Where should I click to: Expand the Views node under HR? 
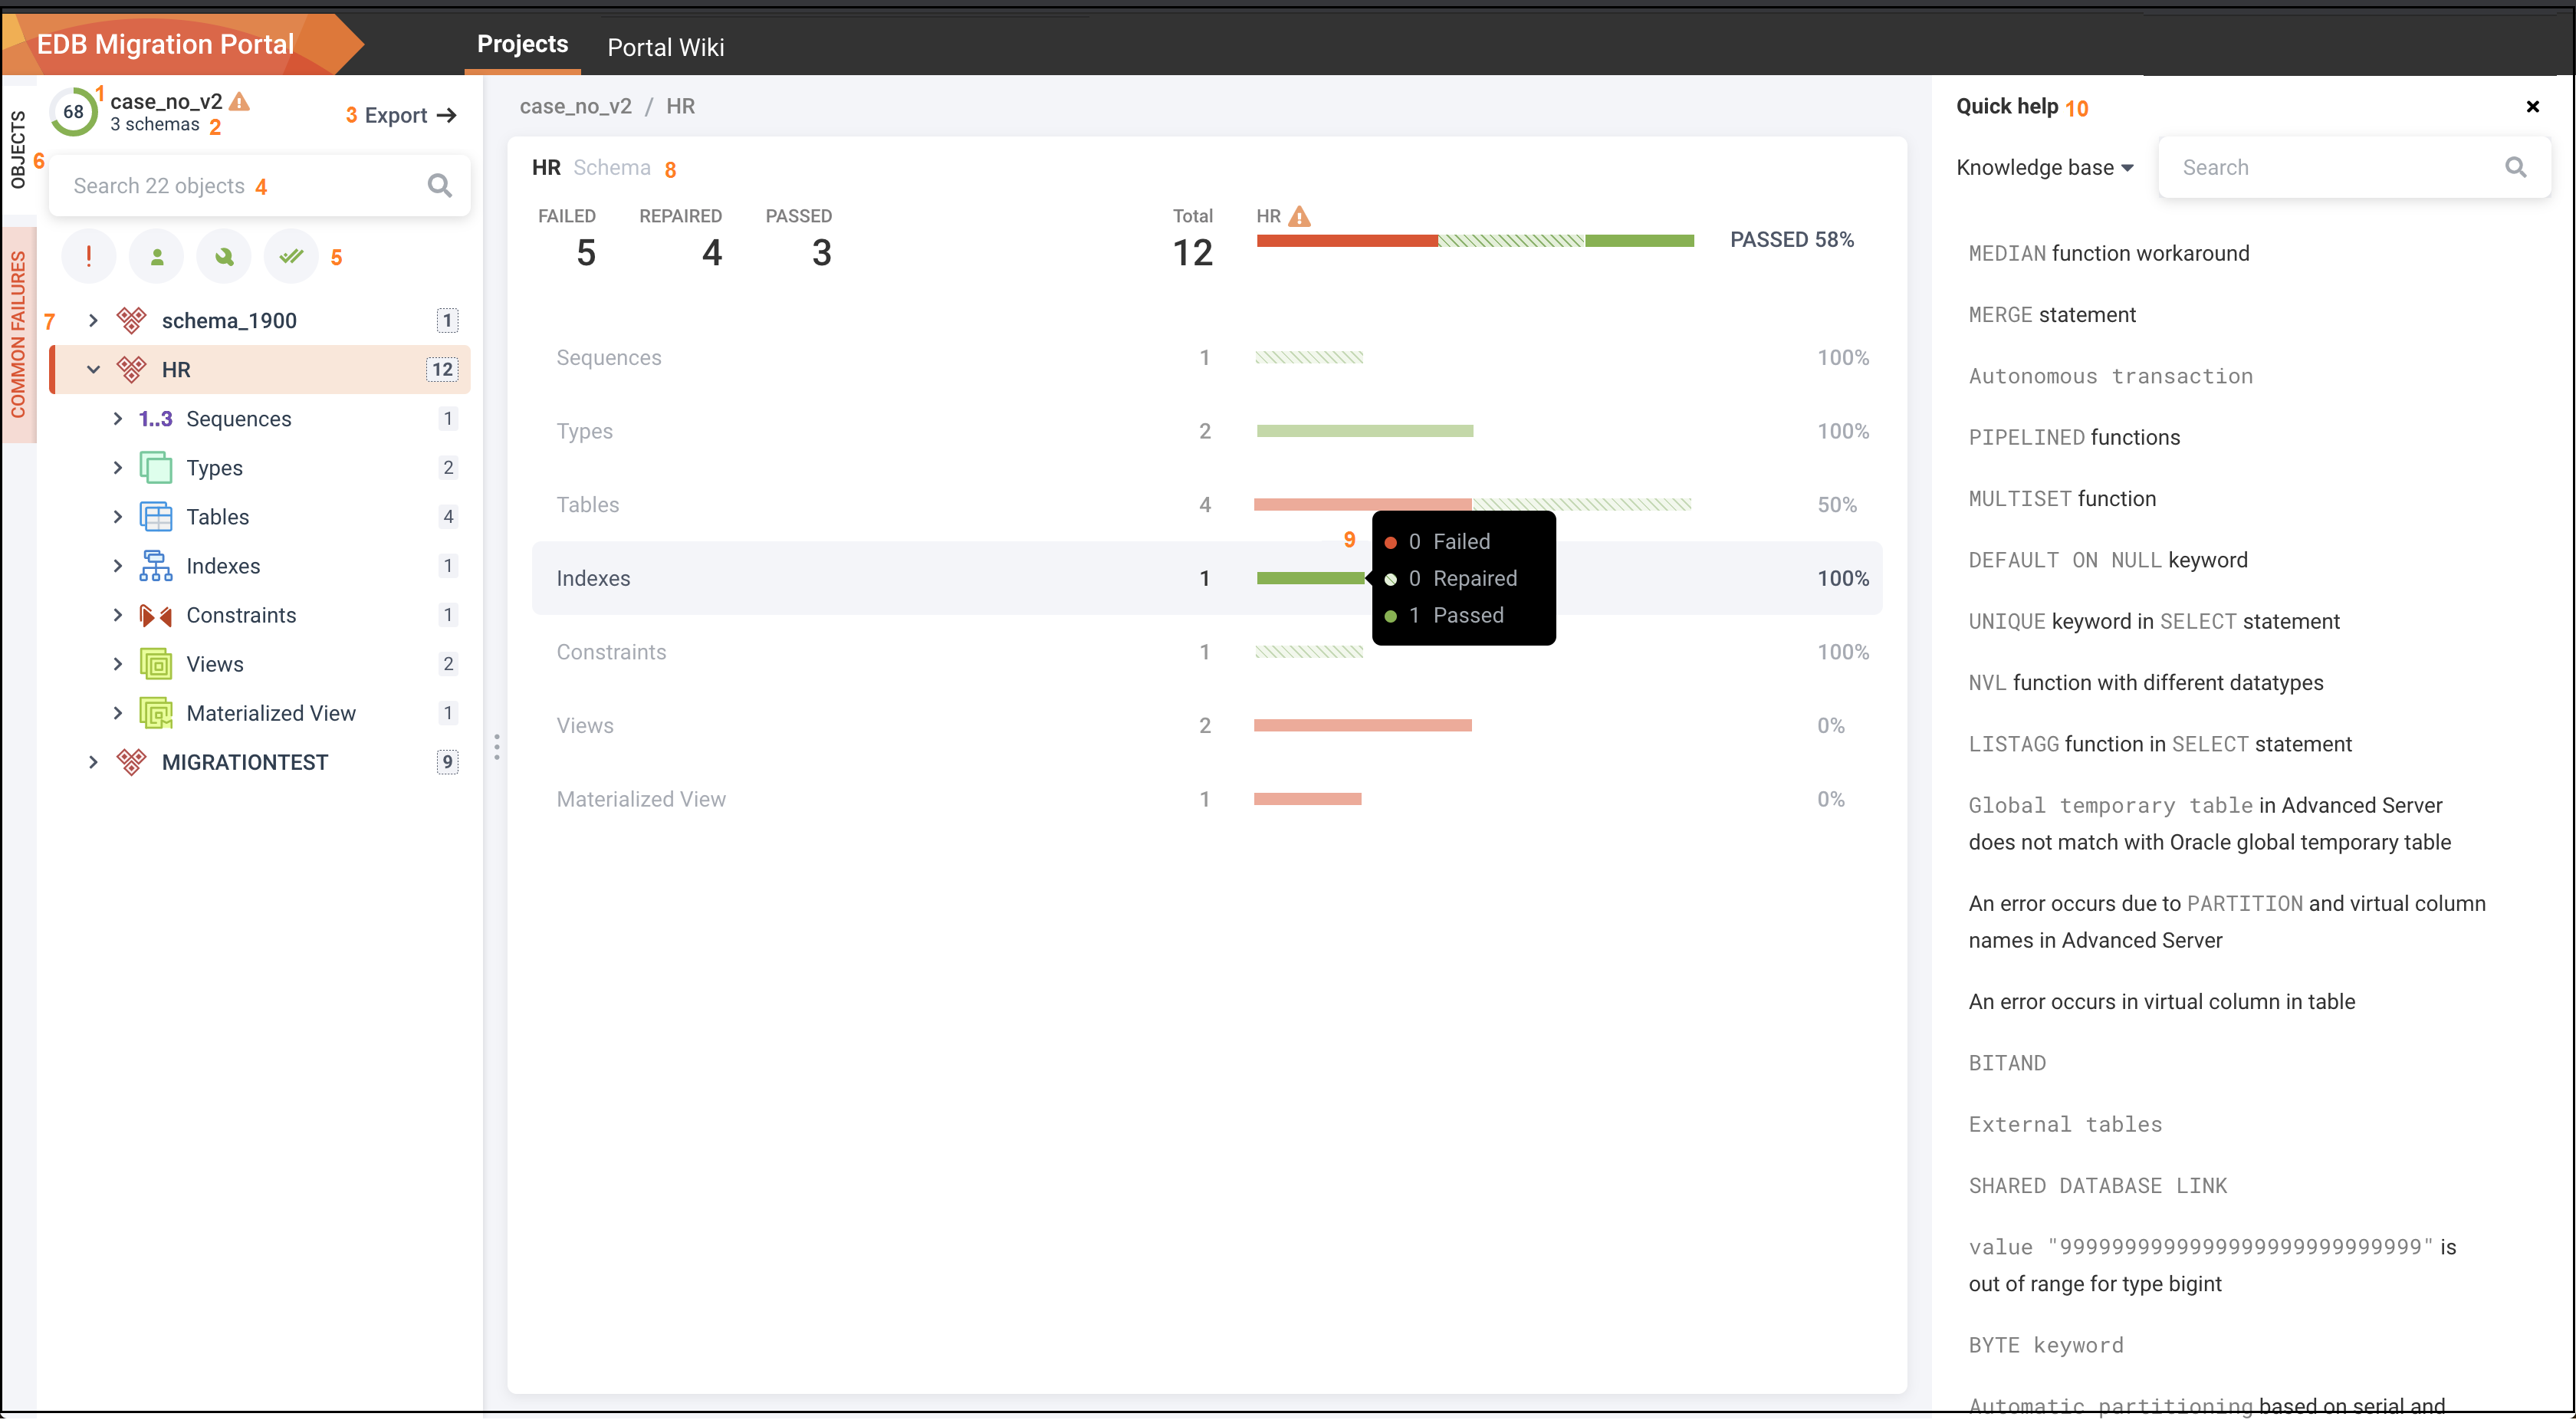[x=118, y=664]
